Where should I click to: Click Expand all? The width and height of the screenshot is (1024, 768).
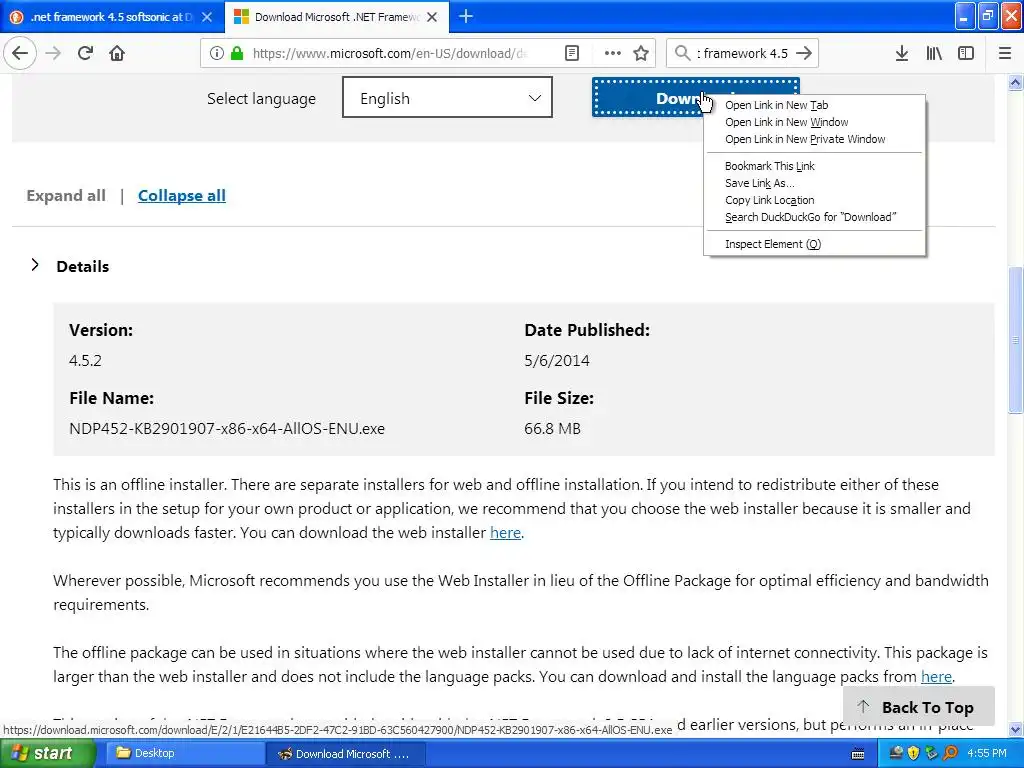click(x=66, y=195)
